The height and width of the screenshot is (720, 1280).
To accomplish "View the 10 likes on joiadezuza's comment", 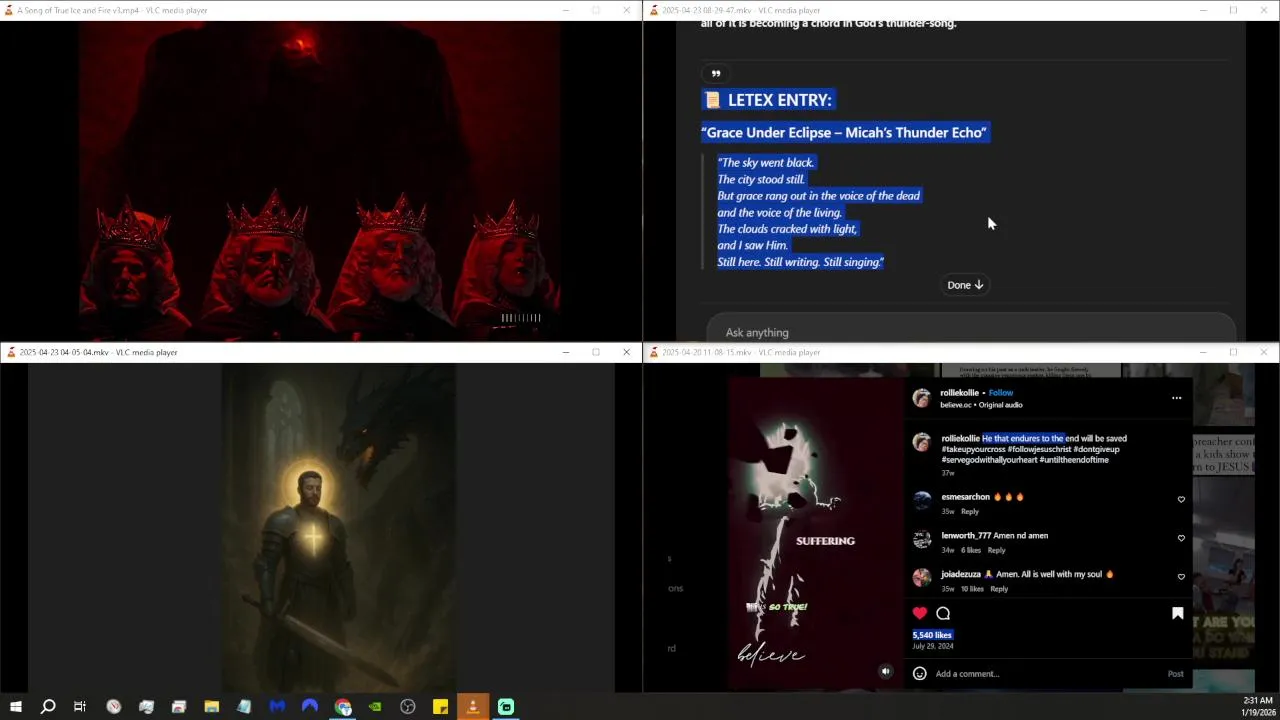I will 973,589.
